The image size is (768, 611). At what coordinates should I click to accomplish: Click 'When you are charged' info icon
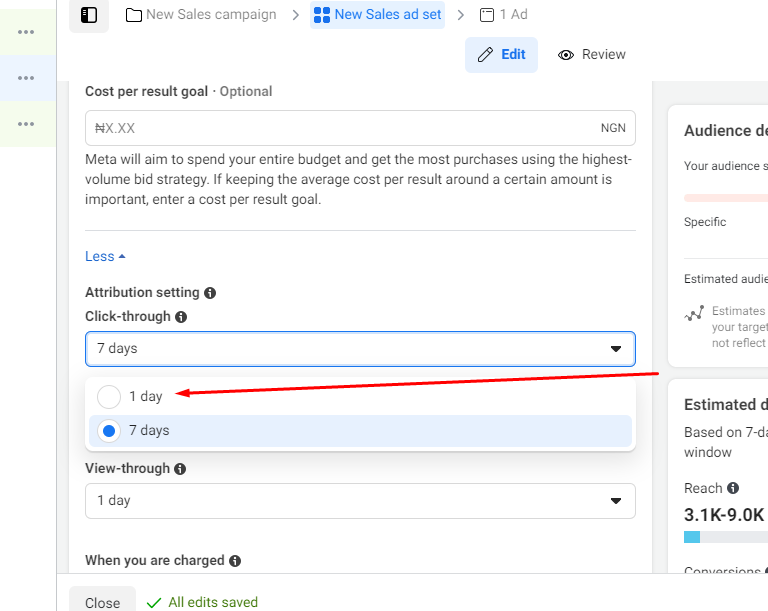click(x=235, y=561)
